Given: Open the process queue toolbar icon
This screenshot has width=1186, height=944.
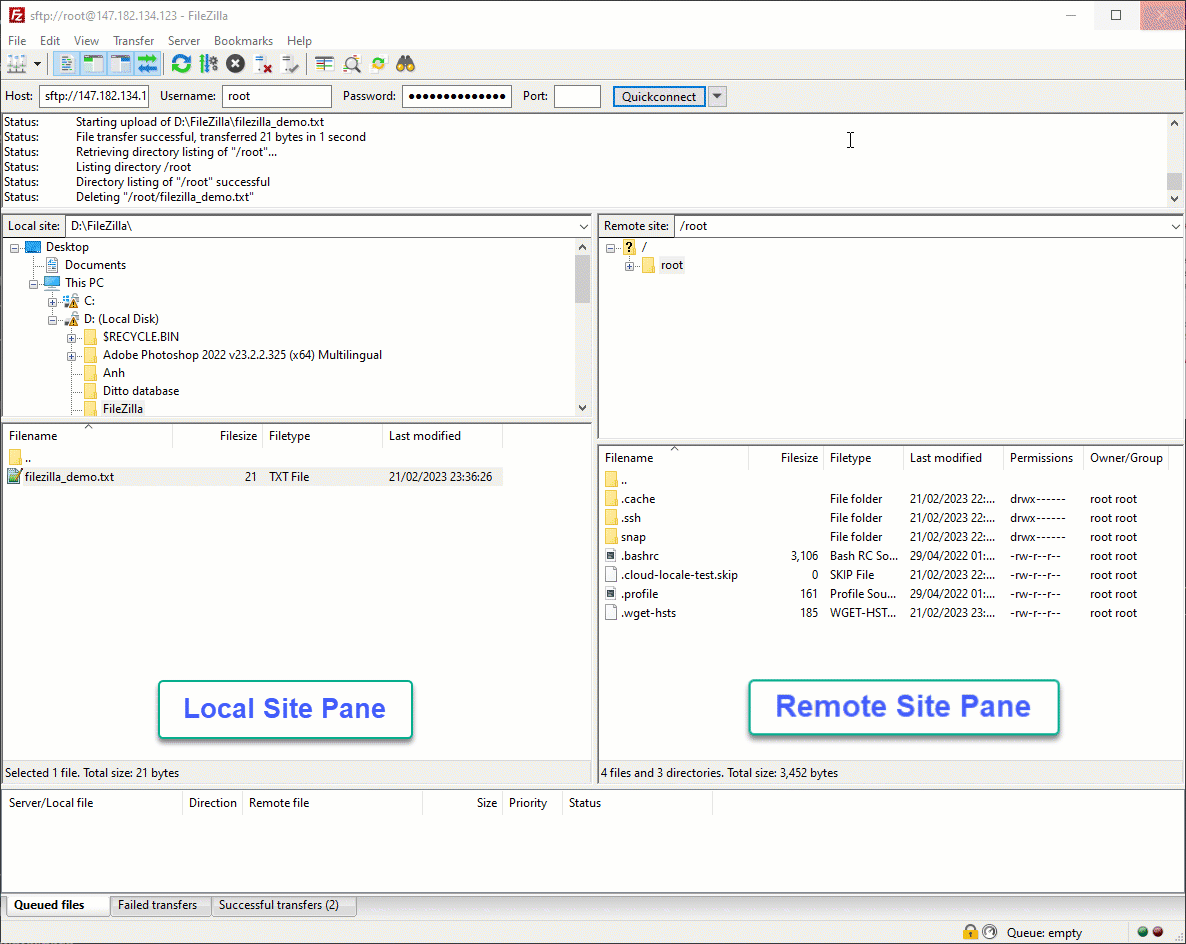Looking at the screenshot, I should coord(208,64).
